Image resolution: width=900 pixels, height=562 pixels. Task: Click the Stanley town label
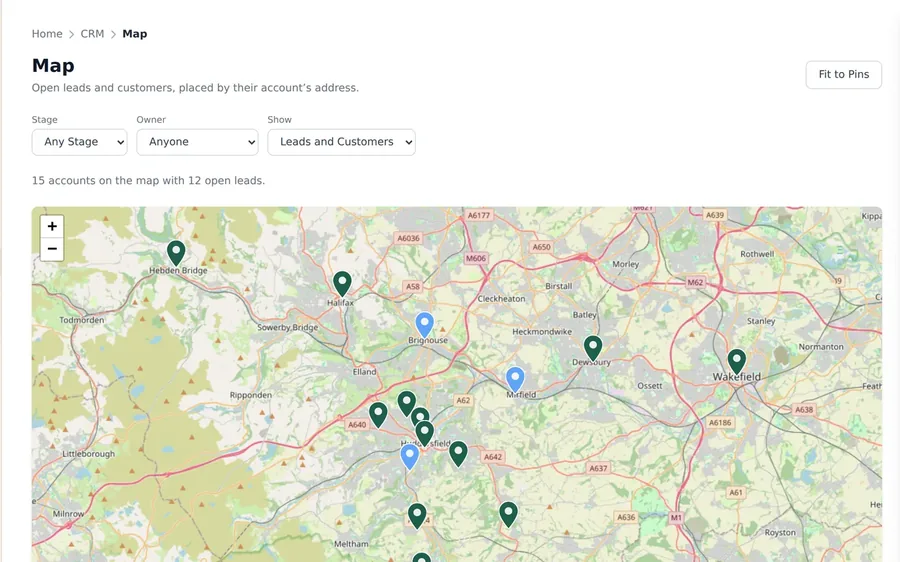[x=761, y=321]
